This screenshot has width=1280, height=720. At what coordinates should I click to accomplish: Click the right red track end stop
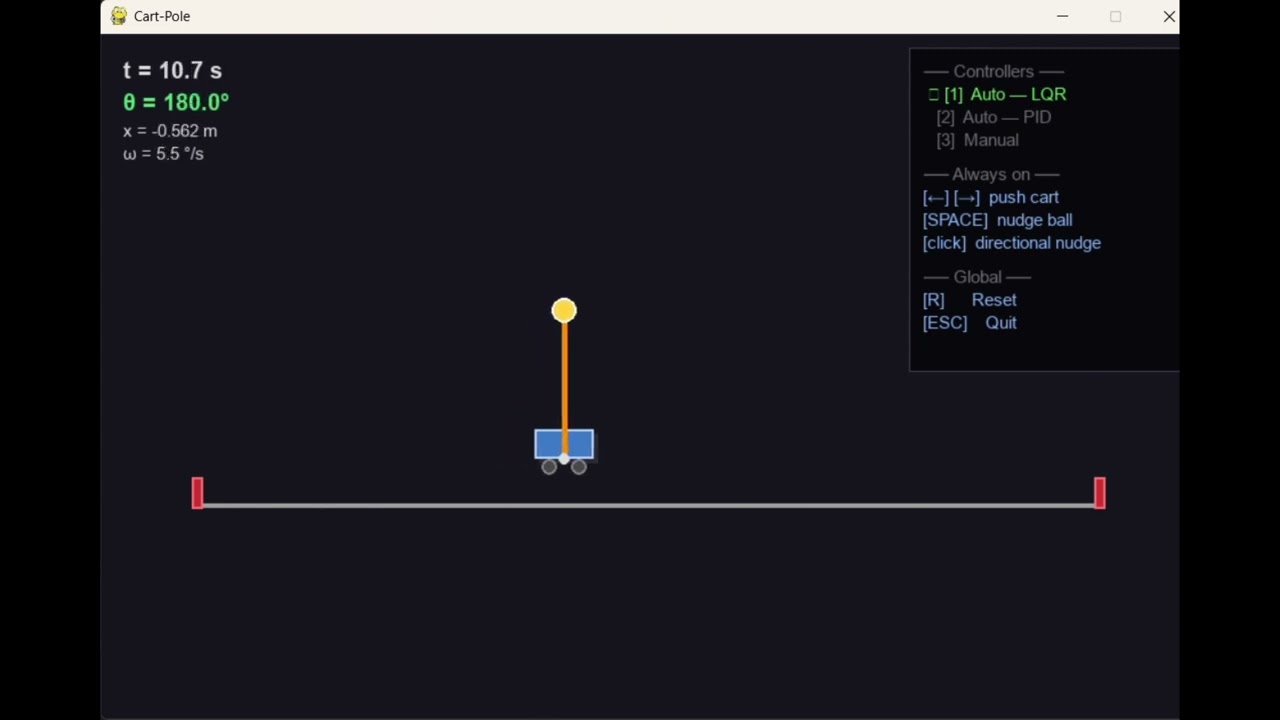(1100, 493)
